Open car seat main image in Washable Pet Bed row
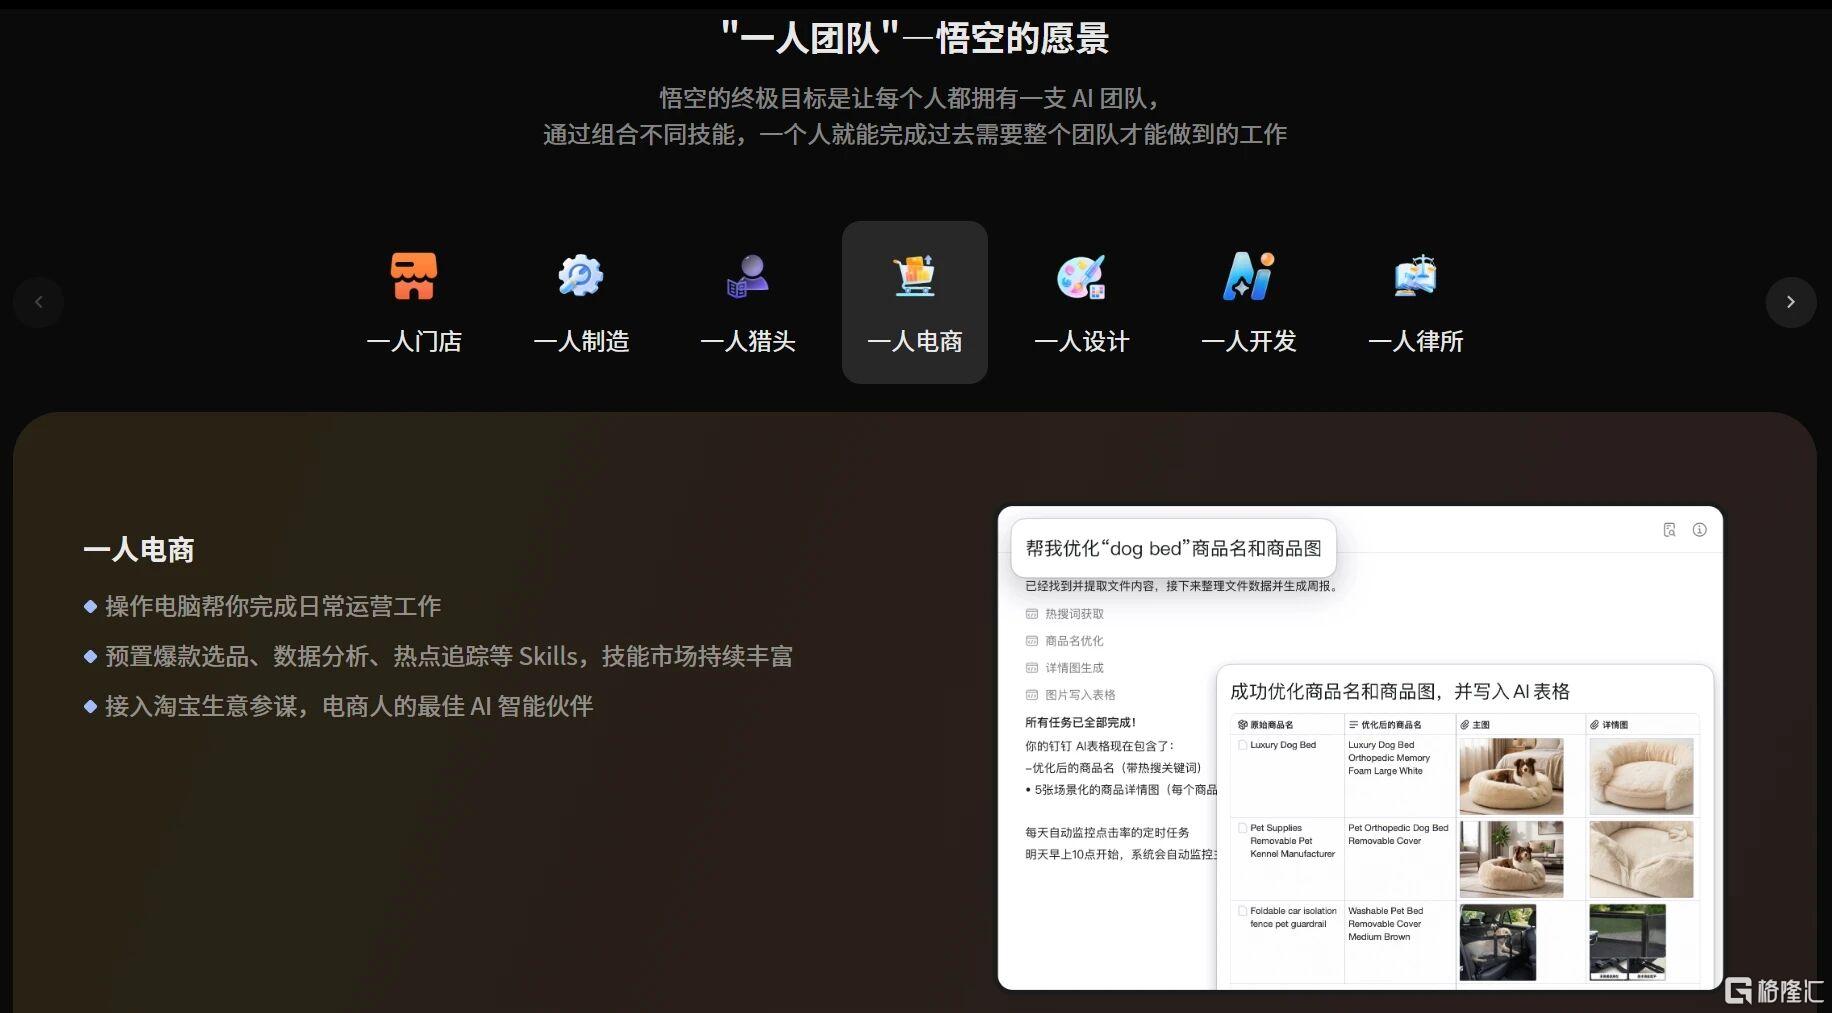Screen dimensions: 1832x1013 tap(1498, 942)
